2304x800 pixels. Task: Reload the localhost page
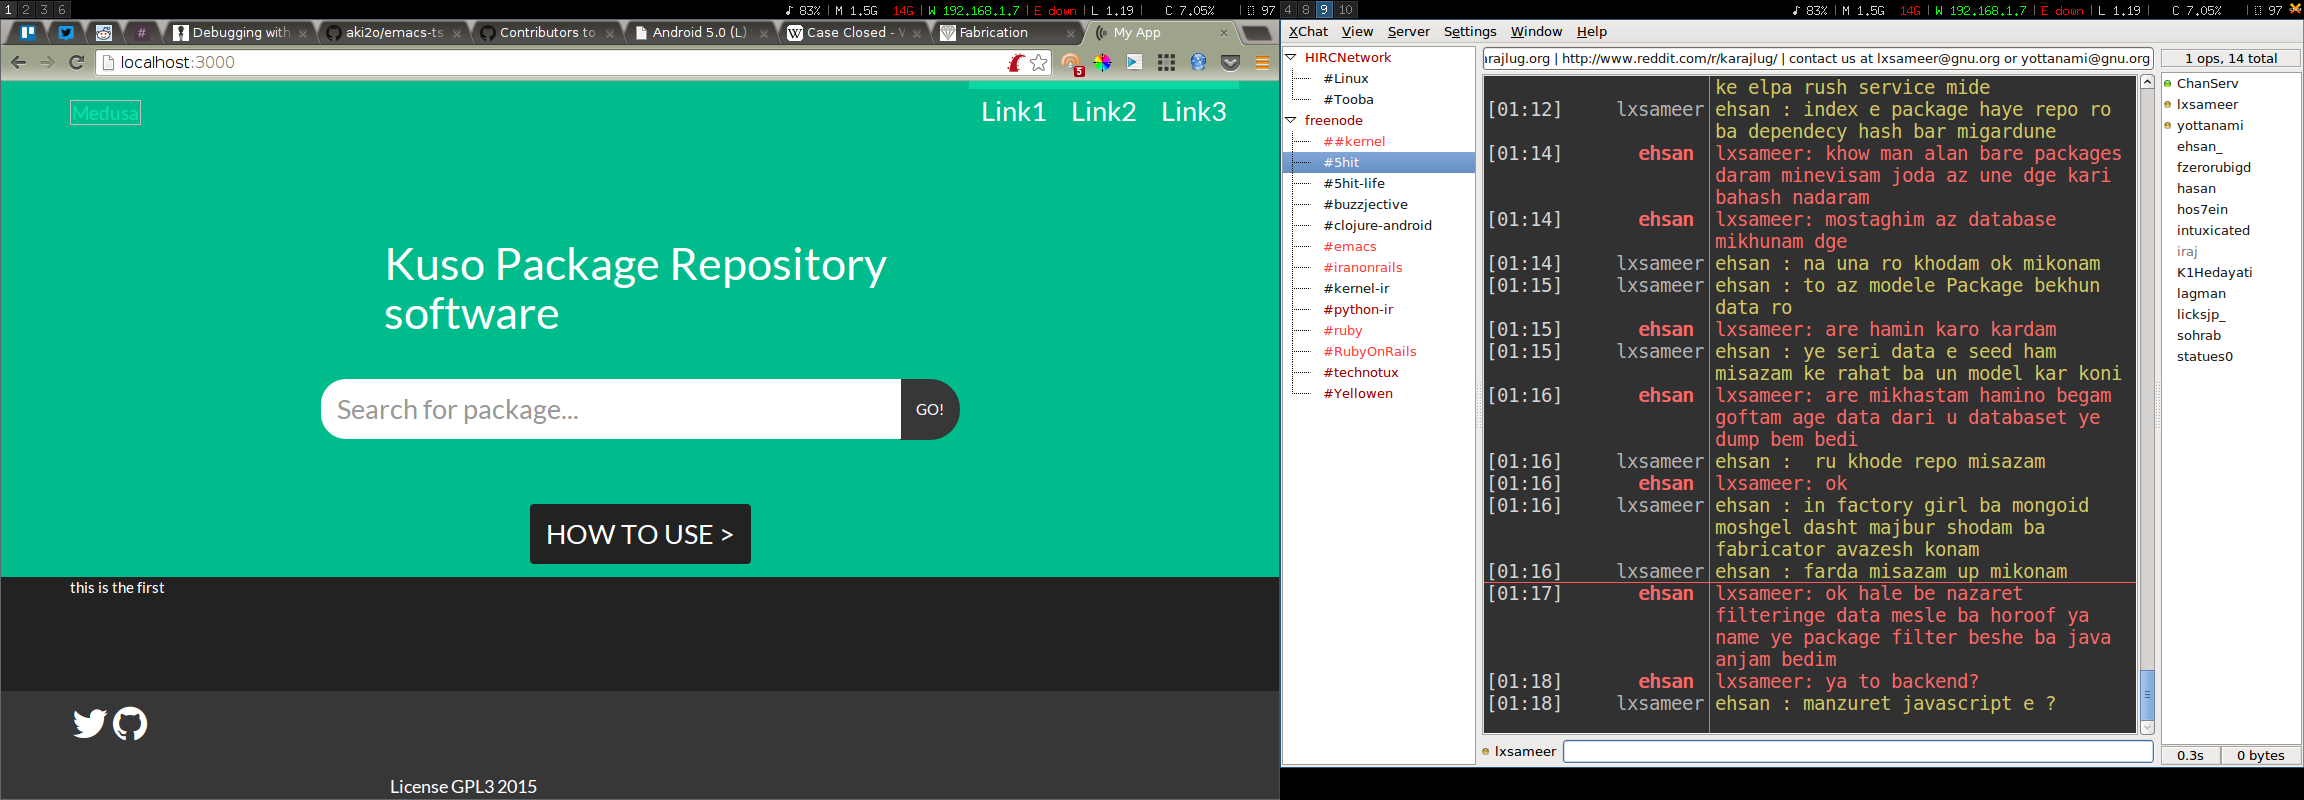pos(76,62)
